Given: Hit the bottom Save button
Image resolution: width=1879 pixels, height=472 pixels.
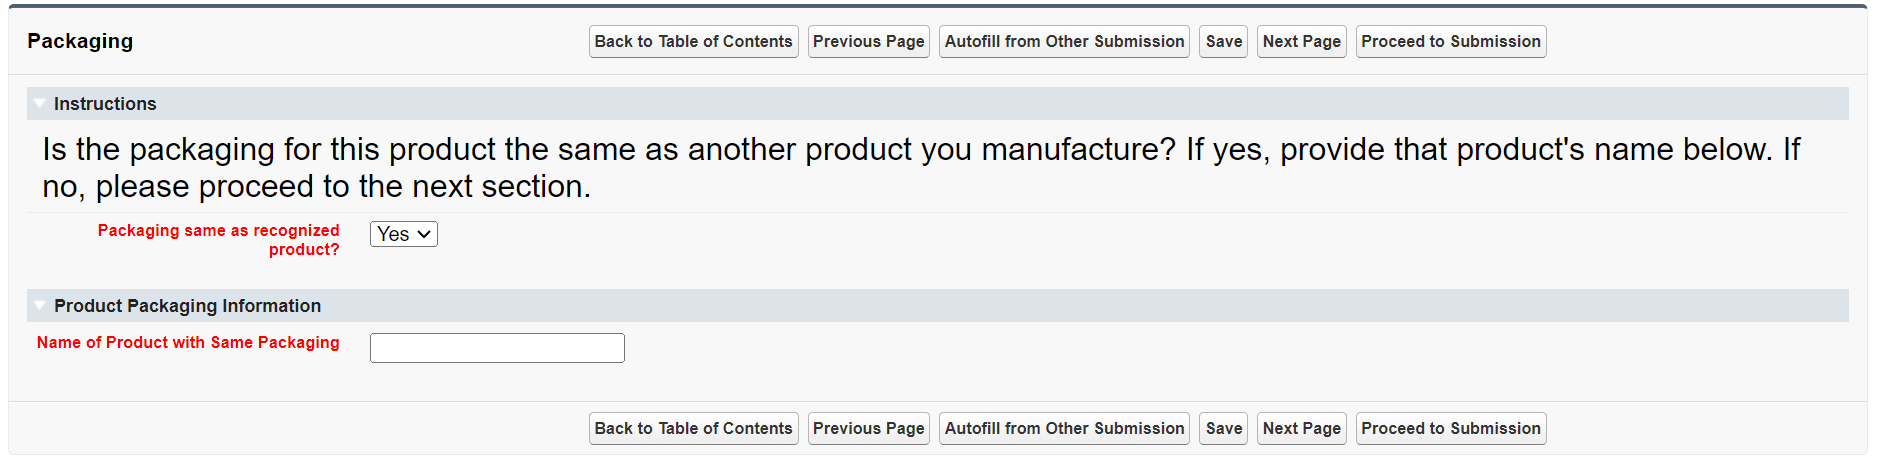Looking at the screenshot, I should tap(1223, 429).
